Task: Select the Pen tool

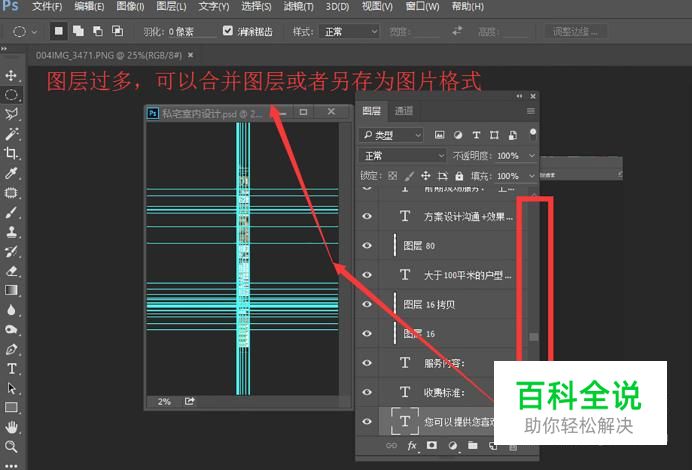Action: click(11, 349)
